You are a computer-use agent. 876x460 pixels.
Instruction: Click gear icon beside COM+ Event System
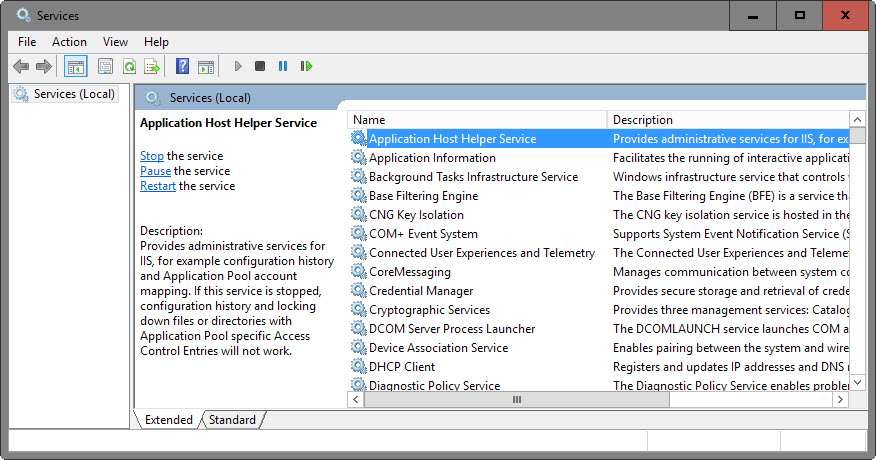[x=359, y=234]
